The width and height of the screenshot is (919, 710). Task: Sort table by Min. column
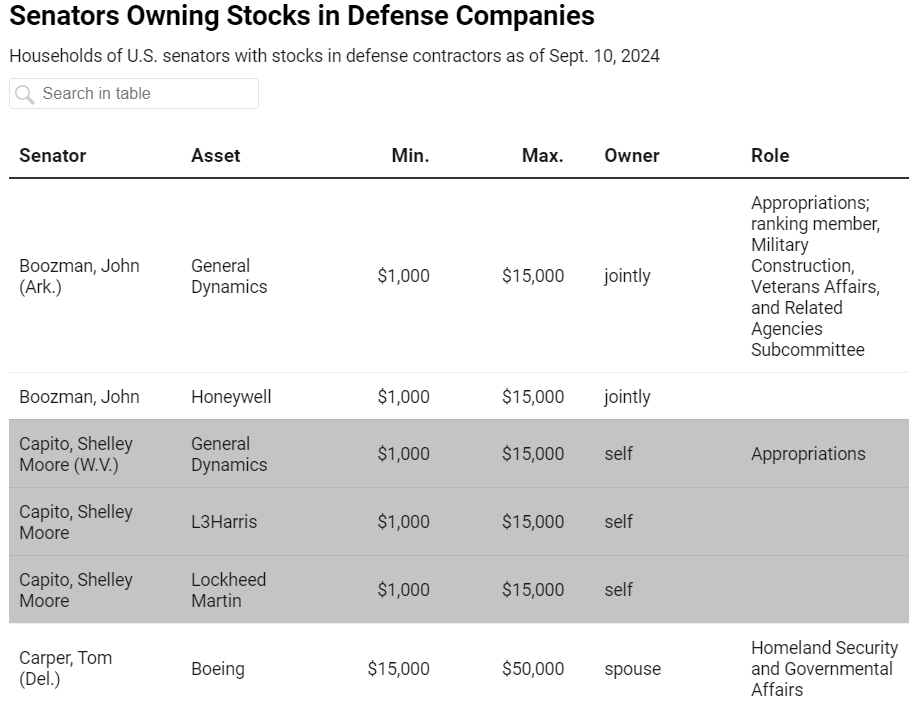[x=410, y=155]
